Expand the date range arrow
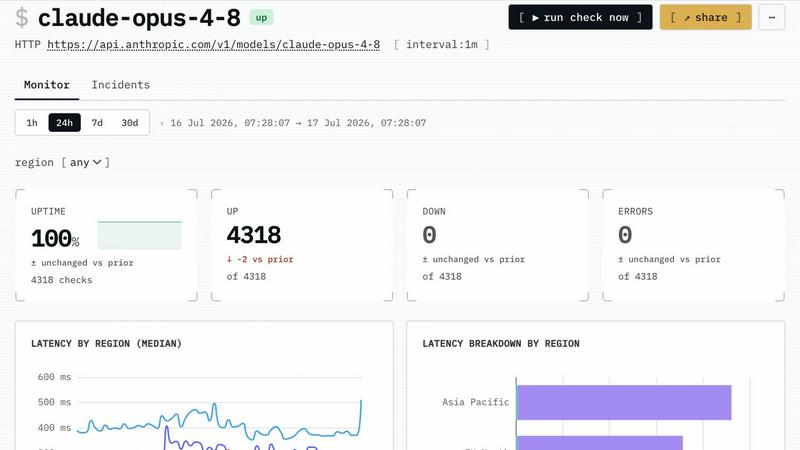This screenshot has width=800, height=450. [x=162, y=123]
